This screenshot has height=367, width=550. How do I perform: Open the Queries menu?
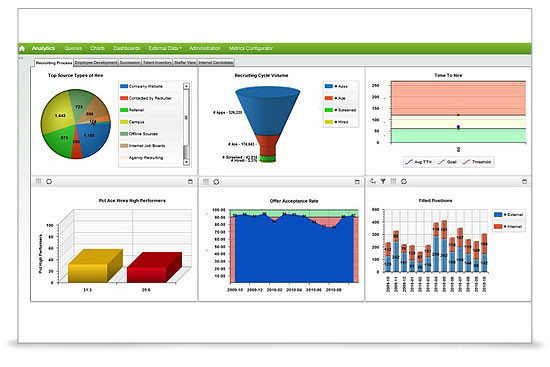(x=73, y=48)
